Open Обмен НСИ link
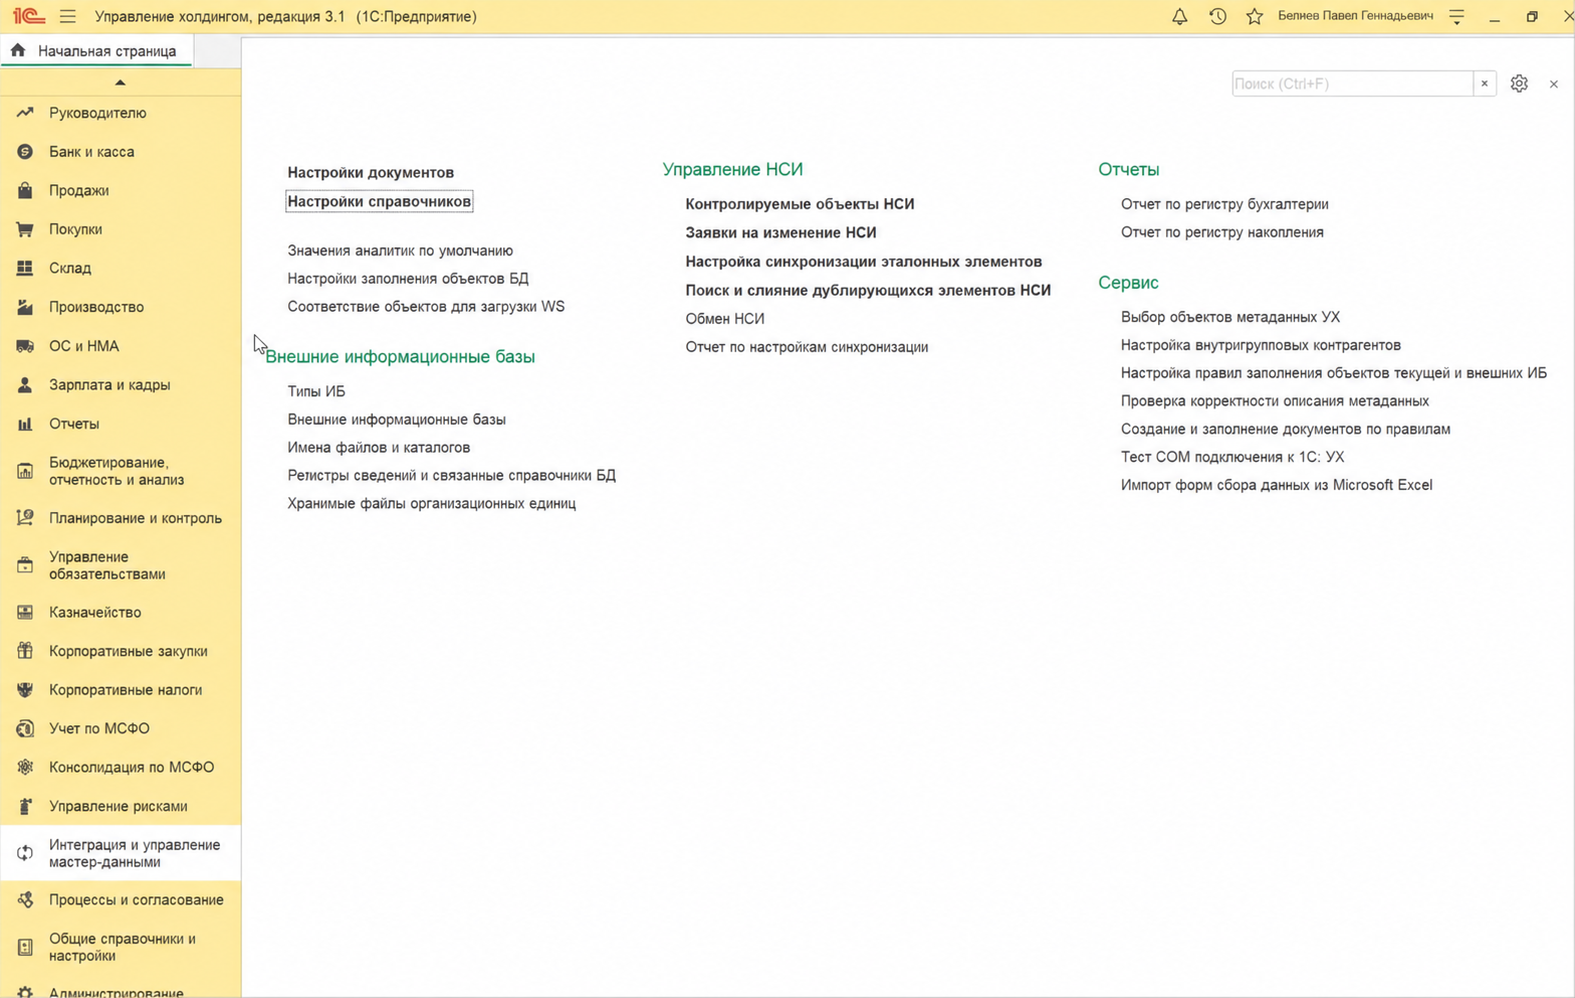Screen dimensions: 1575x998 point(725,319)
